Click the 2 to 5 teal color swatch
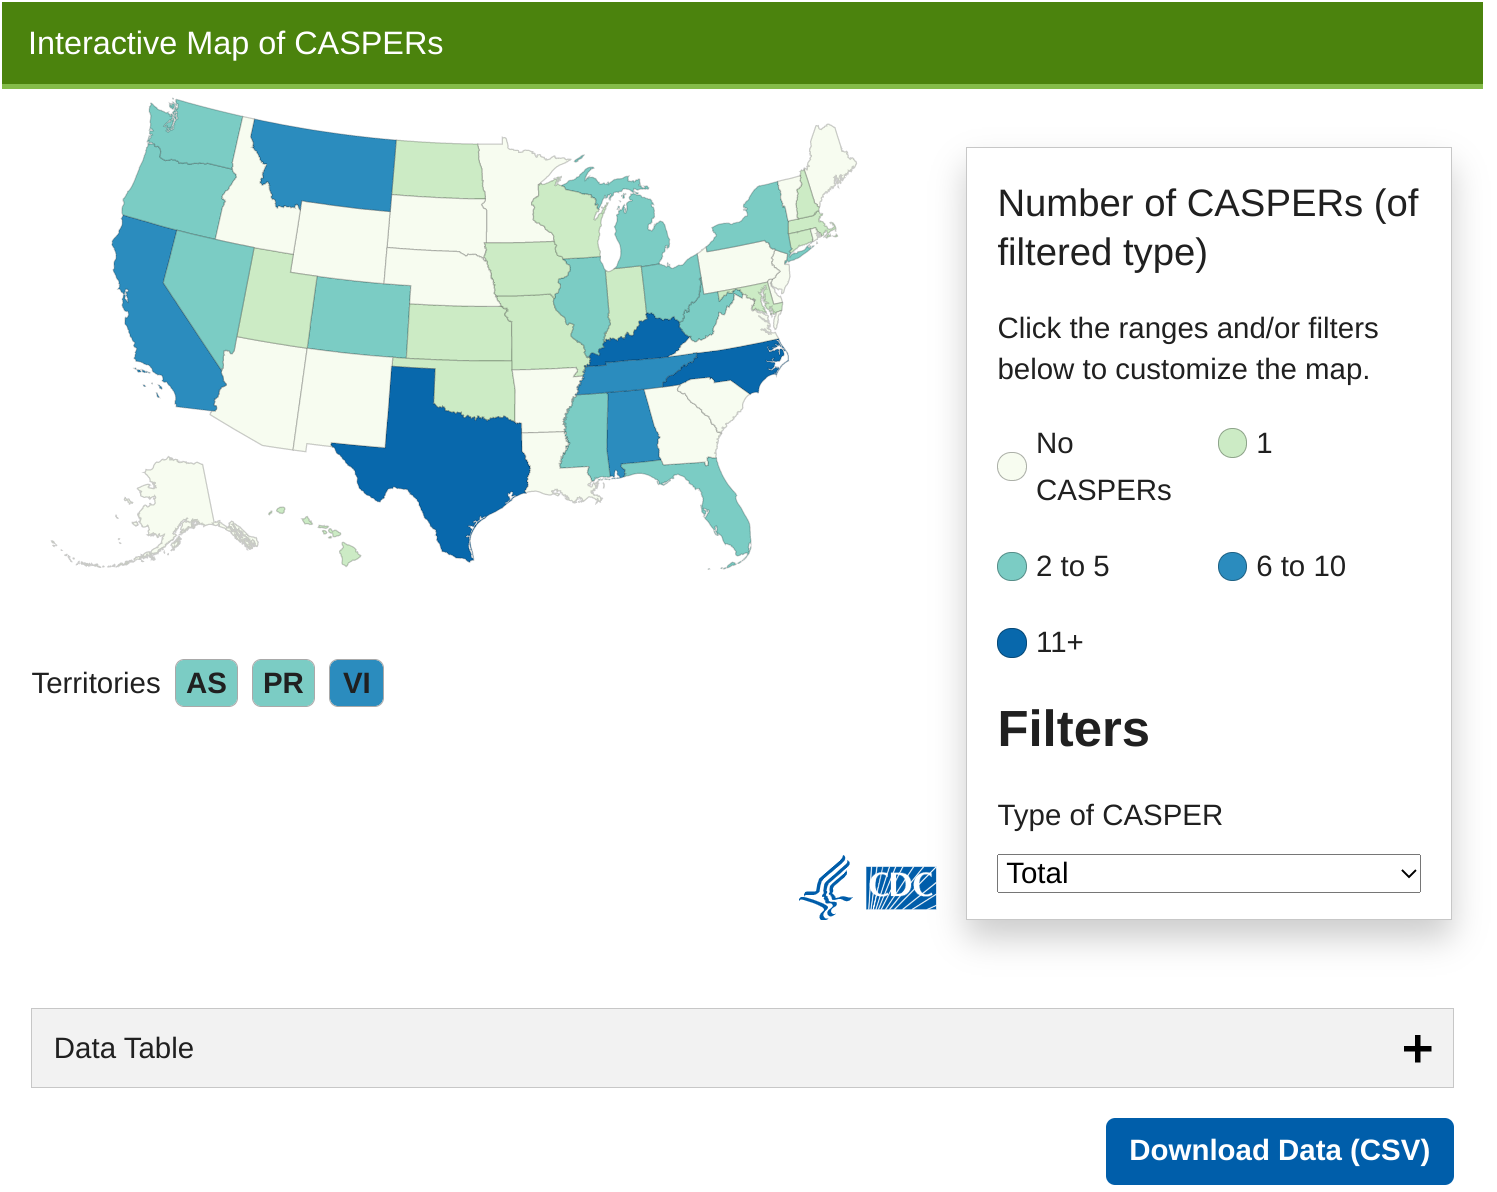The image size is (1497, 1192). [x=1011, y=566]
